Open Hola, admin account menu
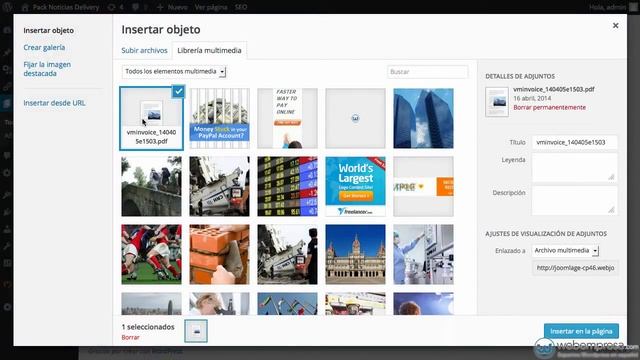640x360 pixels. pos(613,7)
